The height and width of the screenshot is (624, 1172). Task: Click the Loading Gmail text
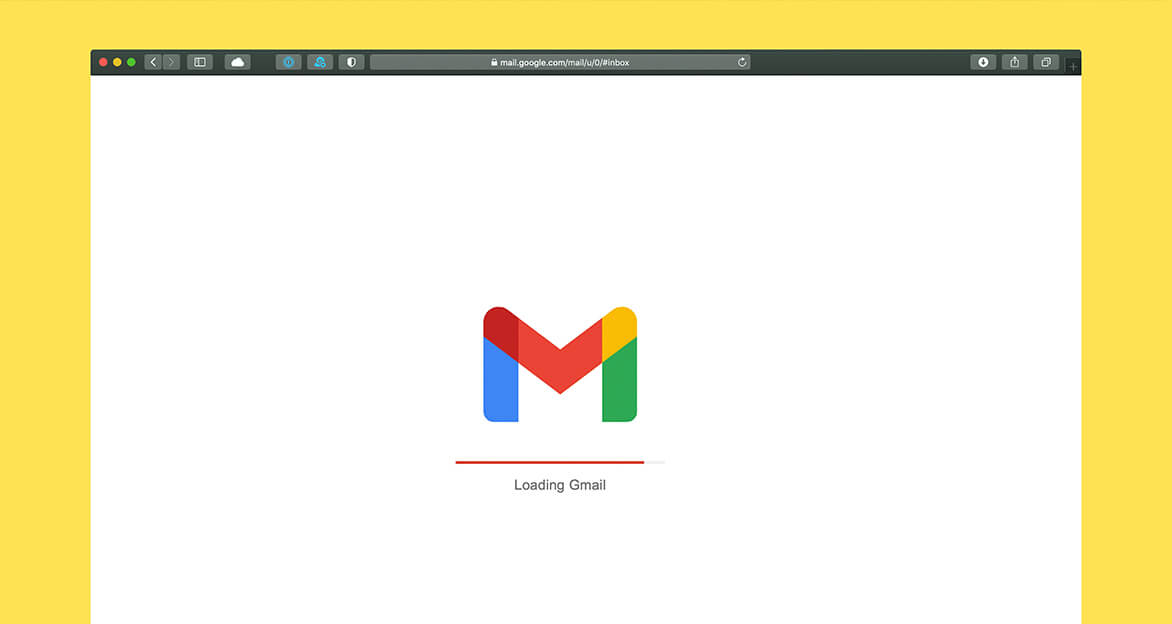[x=560, y=485]
